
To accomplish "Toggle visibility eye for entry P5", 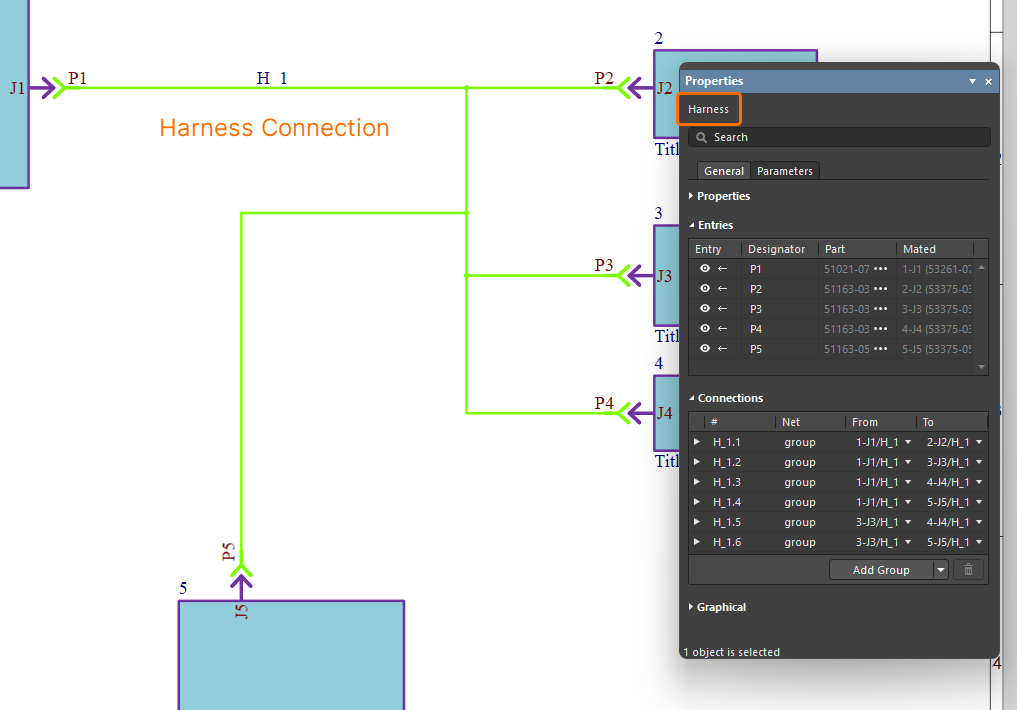I will pos(705,349).
